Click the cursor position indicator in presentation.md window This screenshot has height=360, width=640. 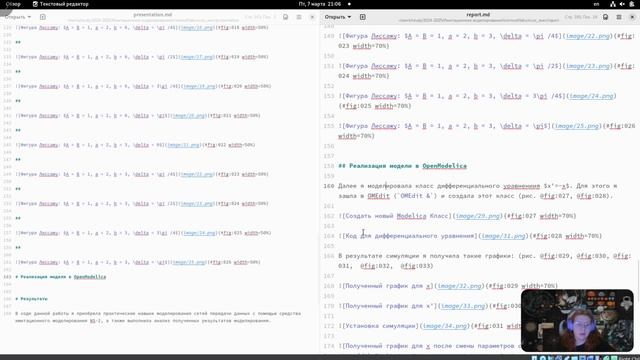coord(260,17)
